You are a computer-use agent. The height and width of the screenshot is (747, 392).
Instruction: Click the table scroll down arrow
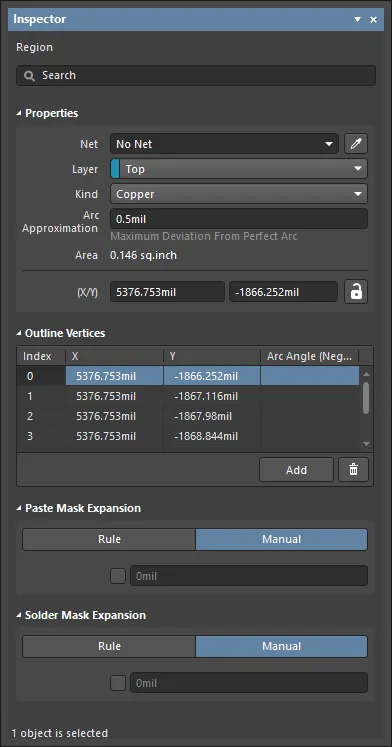pos(366,444)
